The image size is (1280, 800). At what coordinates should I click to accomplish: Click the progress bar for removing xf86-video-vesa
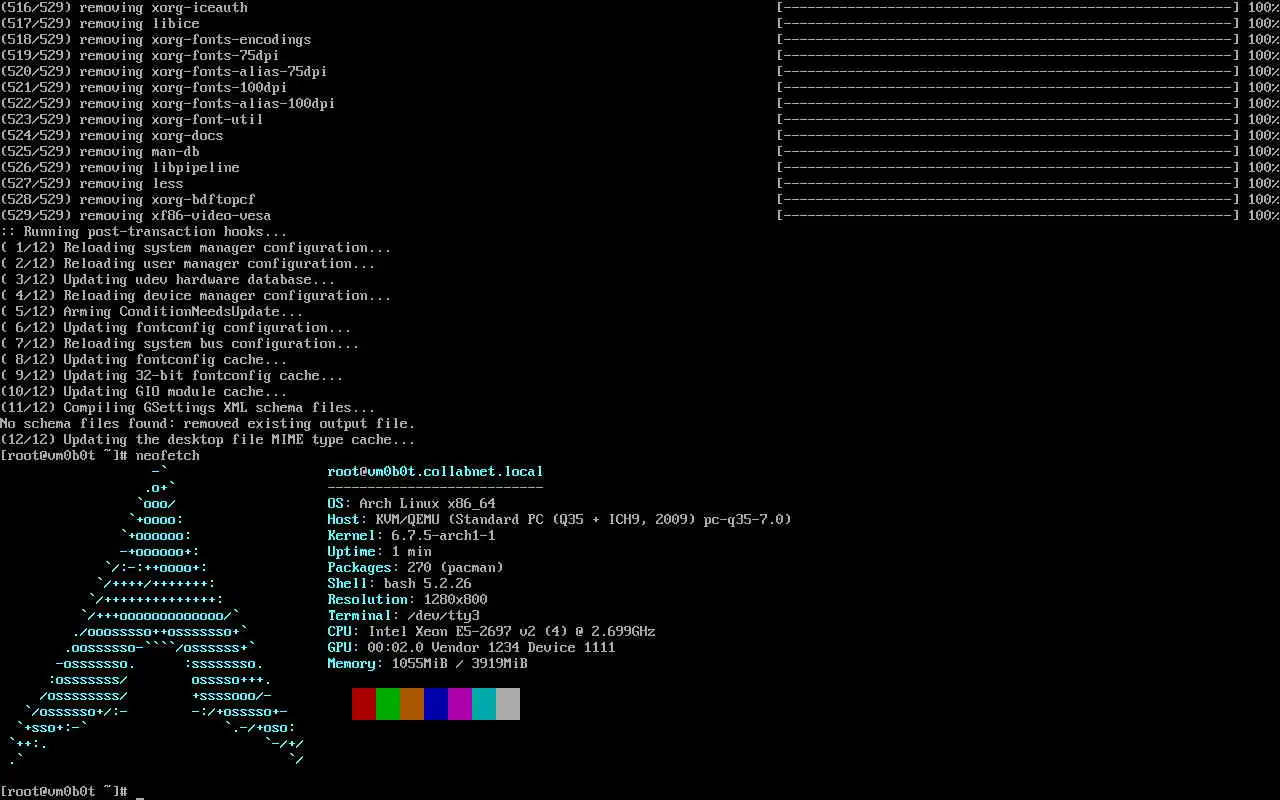tap(1008, 216)
